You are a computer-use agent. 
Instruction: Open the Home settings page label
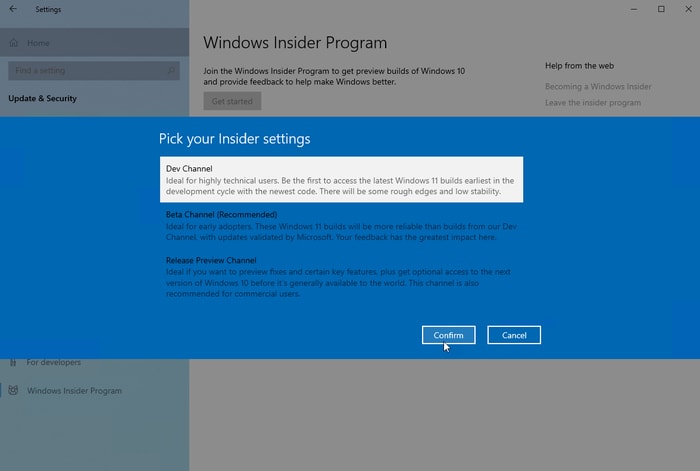(38, 43)
